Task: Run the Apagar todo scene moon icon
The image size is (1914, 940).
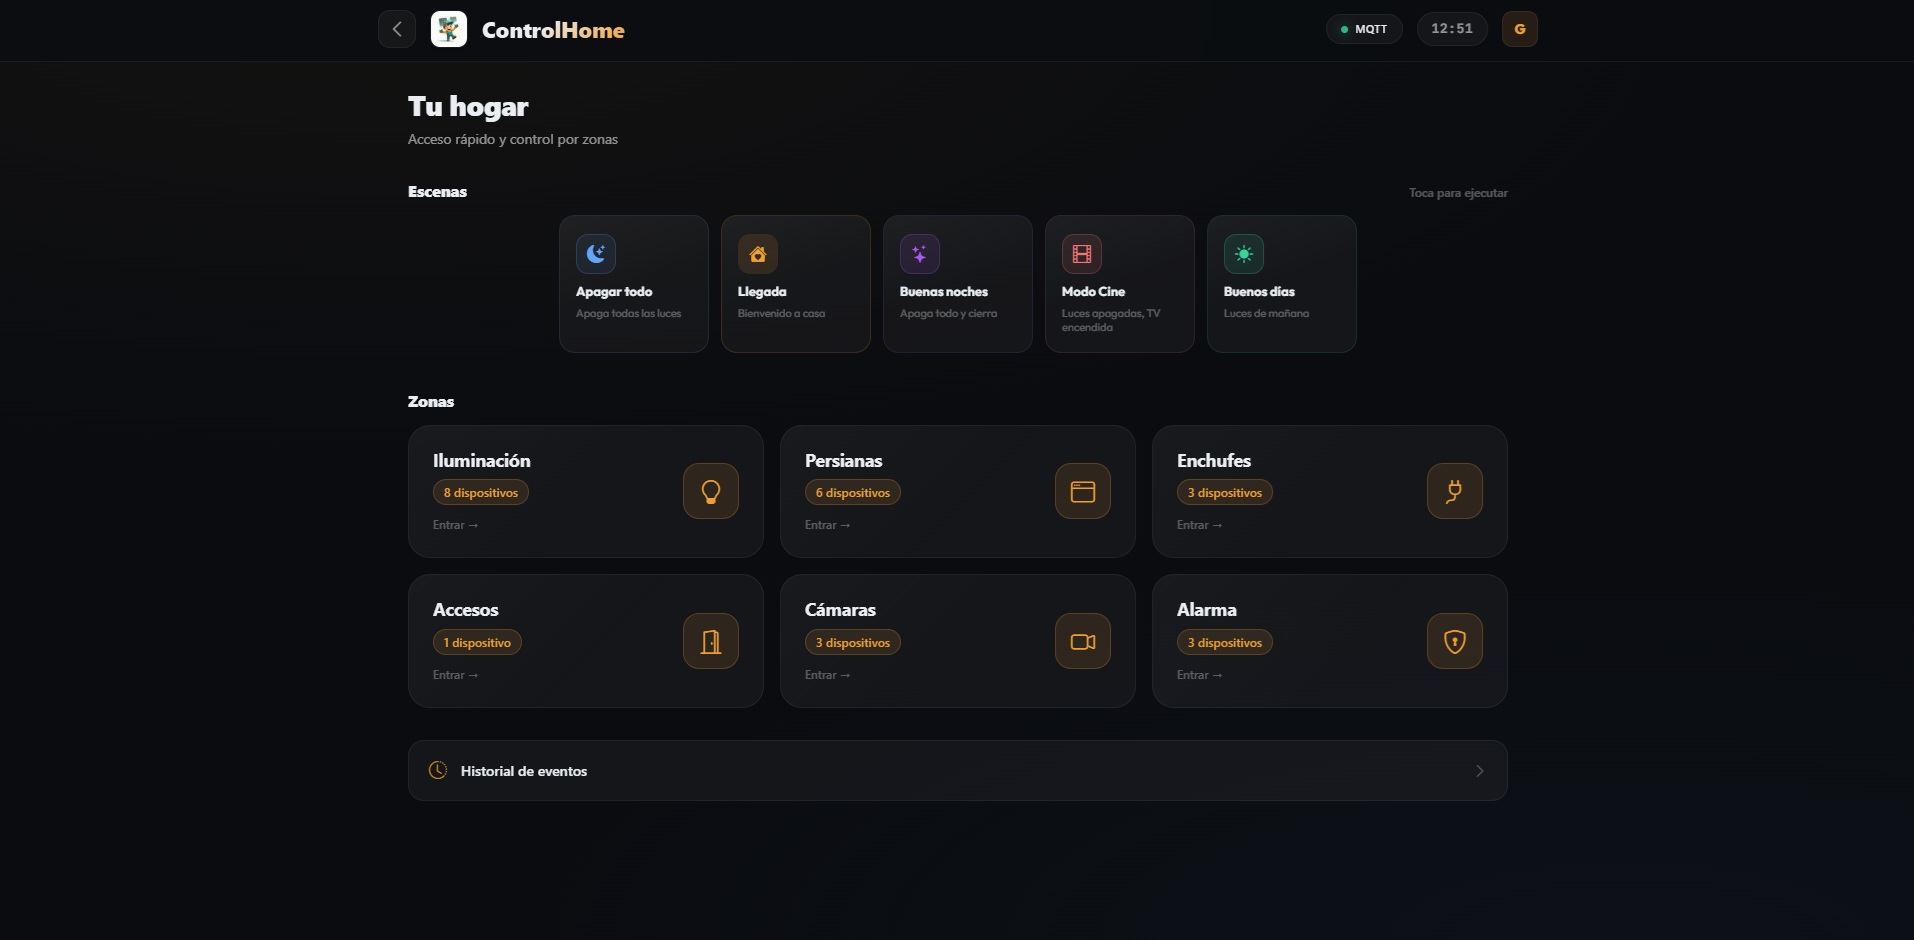Action: coord(596,254)
